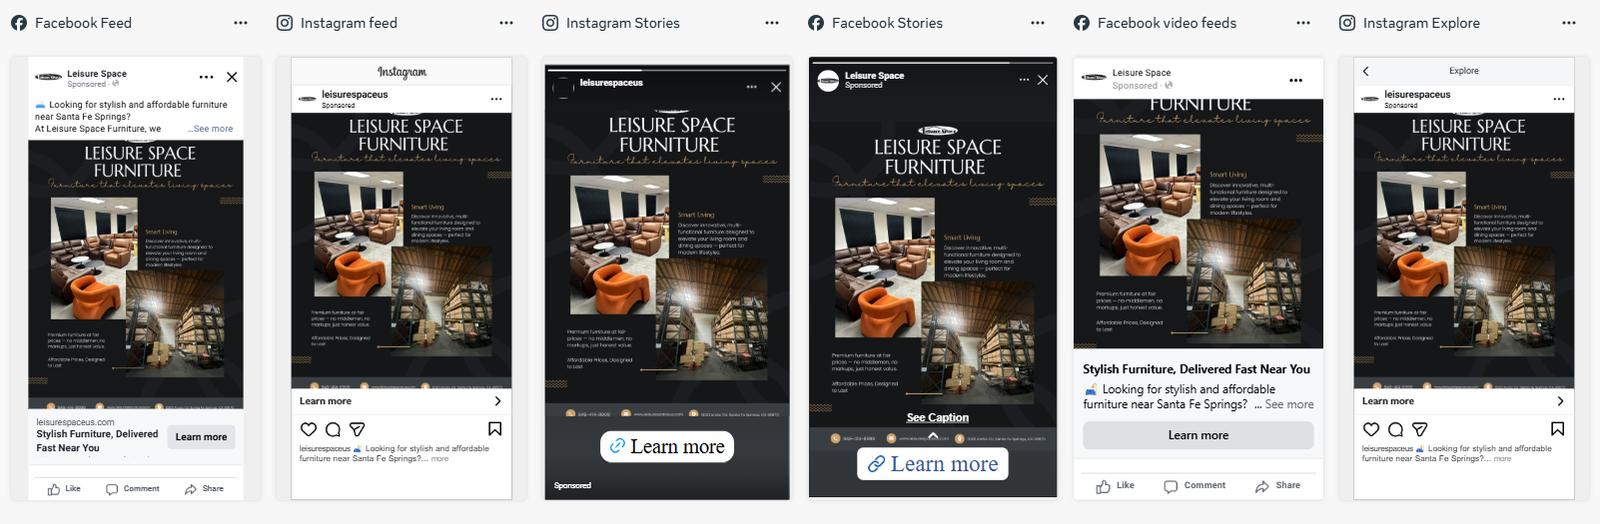Viewport: 1600px width, 524px height.
Task: Click the heart icon in Instagram feed preview
Action: 308,429
